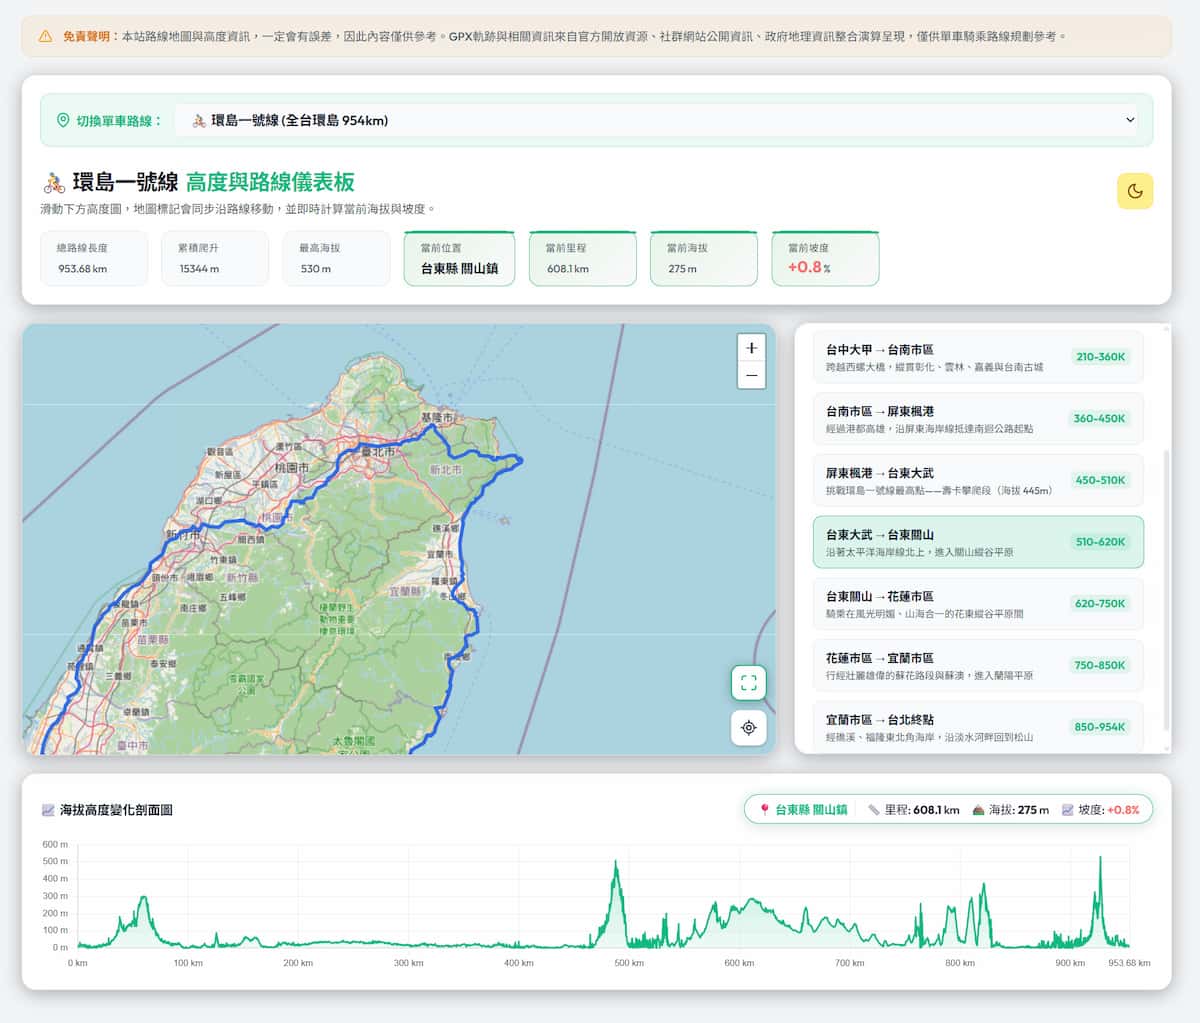Click the 總路線長度 953.68 km card
The height and width of the screenshot is (1023, 1200).
(94, 258)
